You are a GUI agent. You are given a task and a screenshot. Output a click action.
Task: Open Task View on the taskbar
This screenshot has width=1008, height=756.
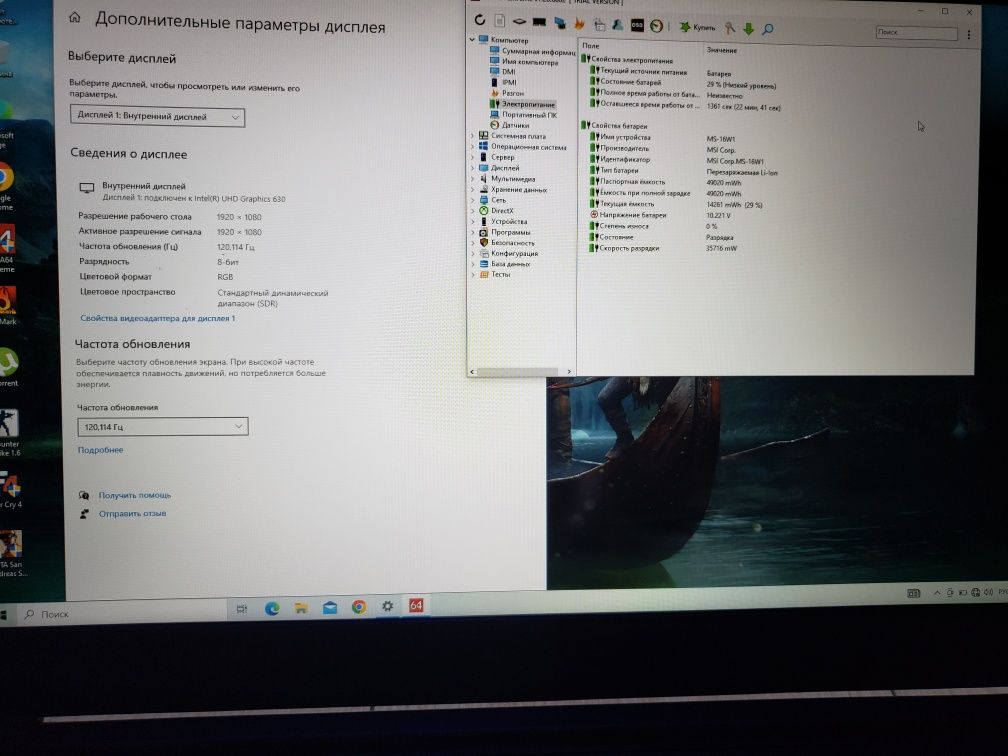242,609
